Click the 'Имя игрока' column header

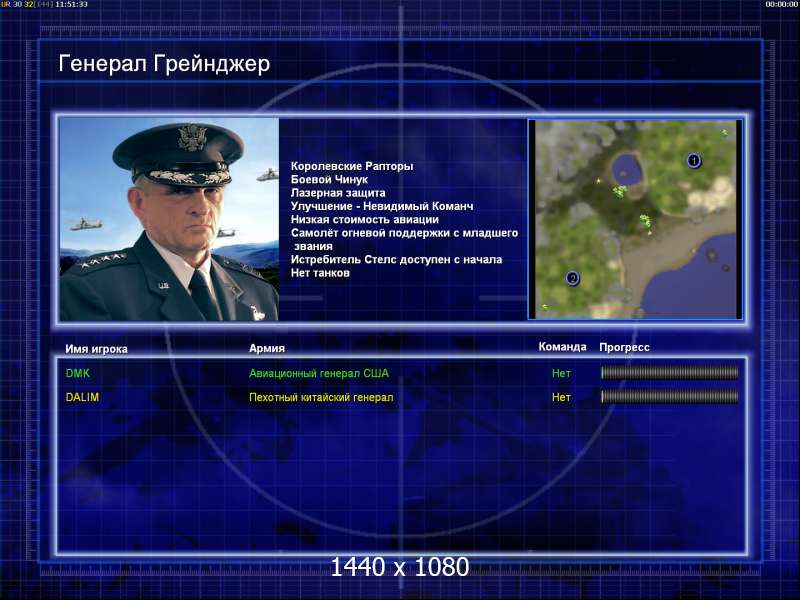point(96,349)
